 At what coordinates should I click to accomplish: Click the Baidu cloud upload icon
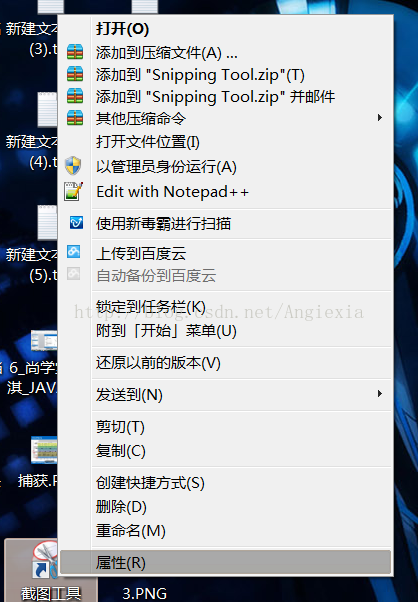tap(74, 251)
